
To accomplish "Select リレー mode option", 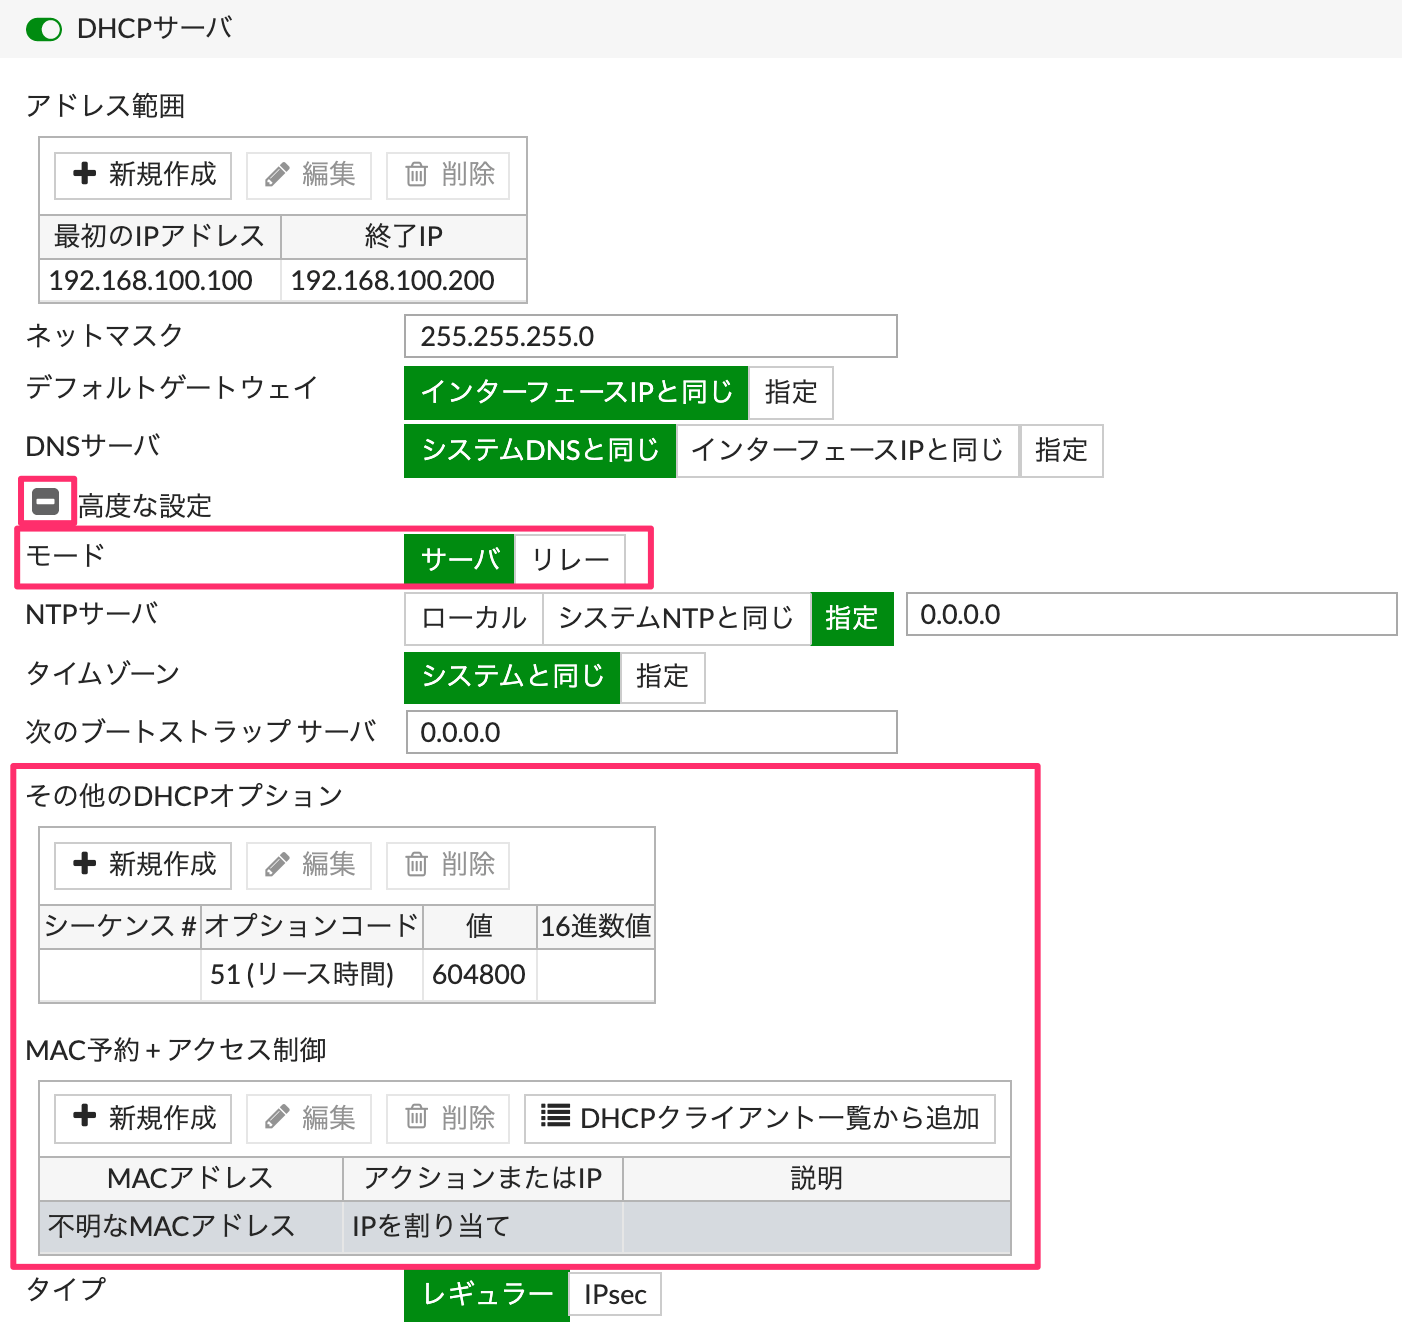I will [x=570, y=560].
